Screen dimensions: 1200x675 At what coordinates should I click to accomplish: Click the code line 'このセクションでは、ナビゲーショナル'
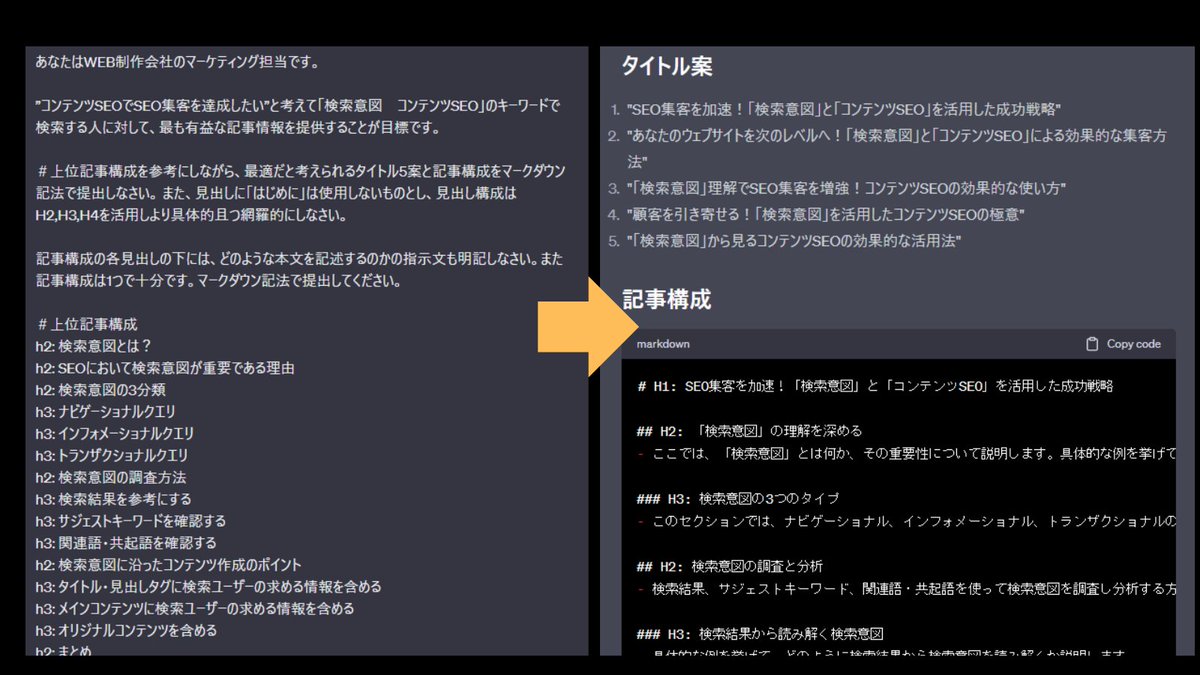(906, 521)
